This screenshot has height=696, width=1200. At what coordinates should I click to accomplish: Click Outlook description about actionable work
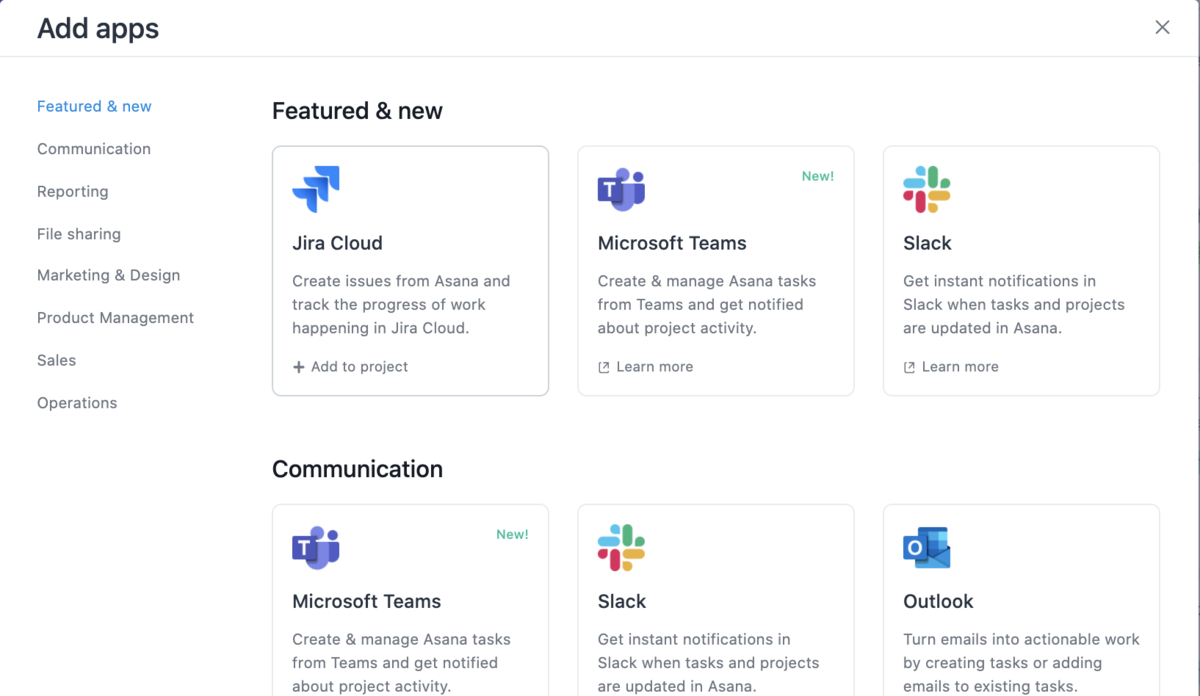click(1021, 662)
